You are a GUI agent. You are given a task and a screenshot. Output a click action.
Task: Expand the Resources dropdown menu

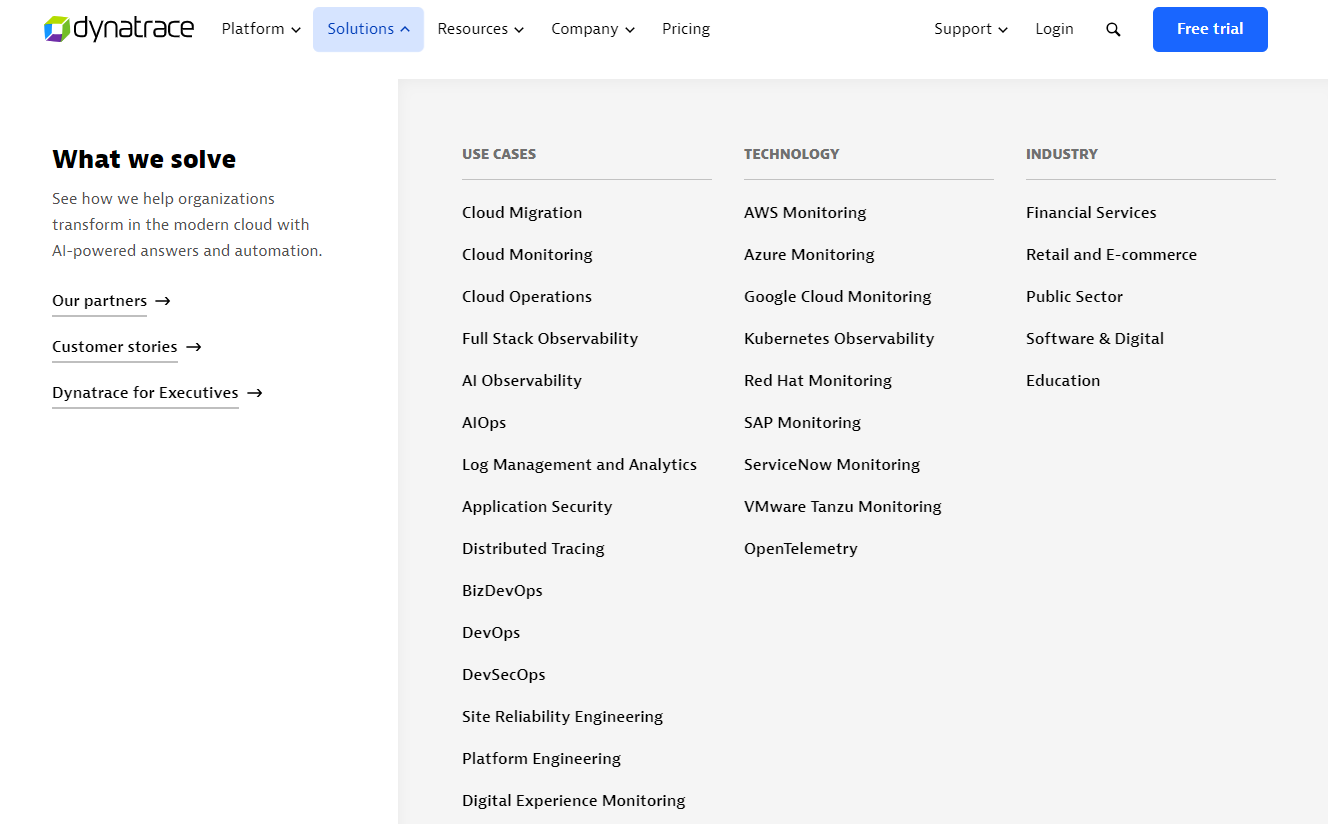(x=480, y=29)
